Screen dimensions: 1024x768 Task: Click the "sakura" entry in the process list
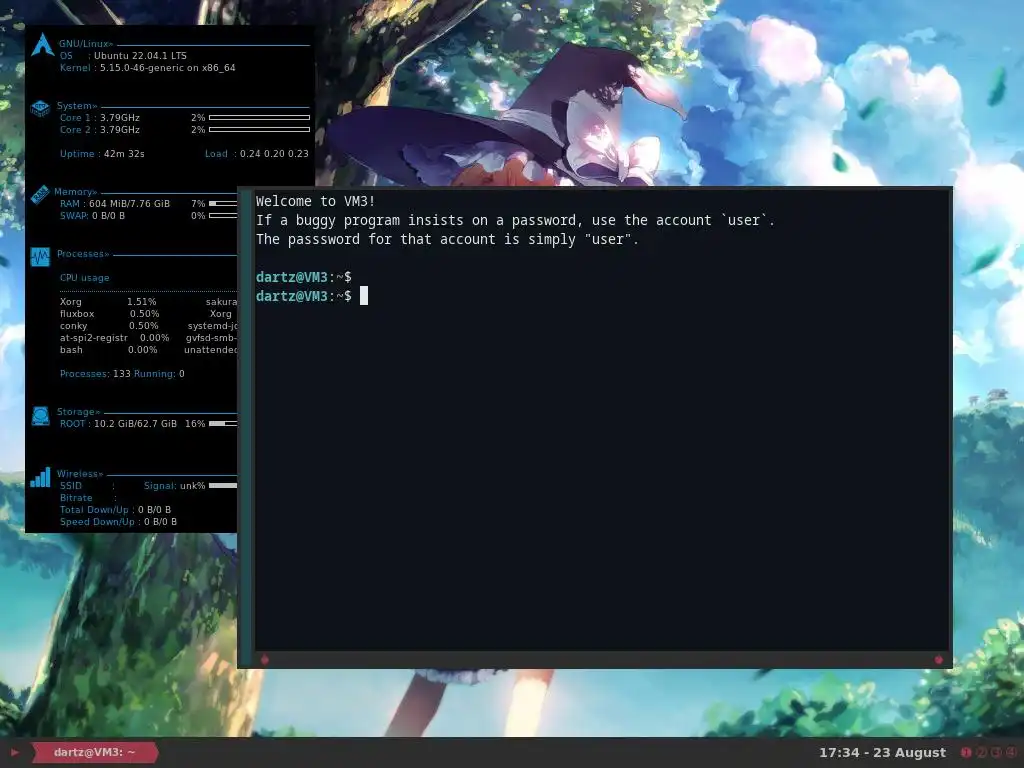click(221, 302)
